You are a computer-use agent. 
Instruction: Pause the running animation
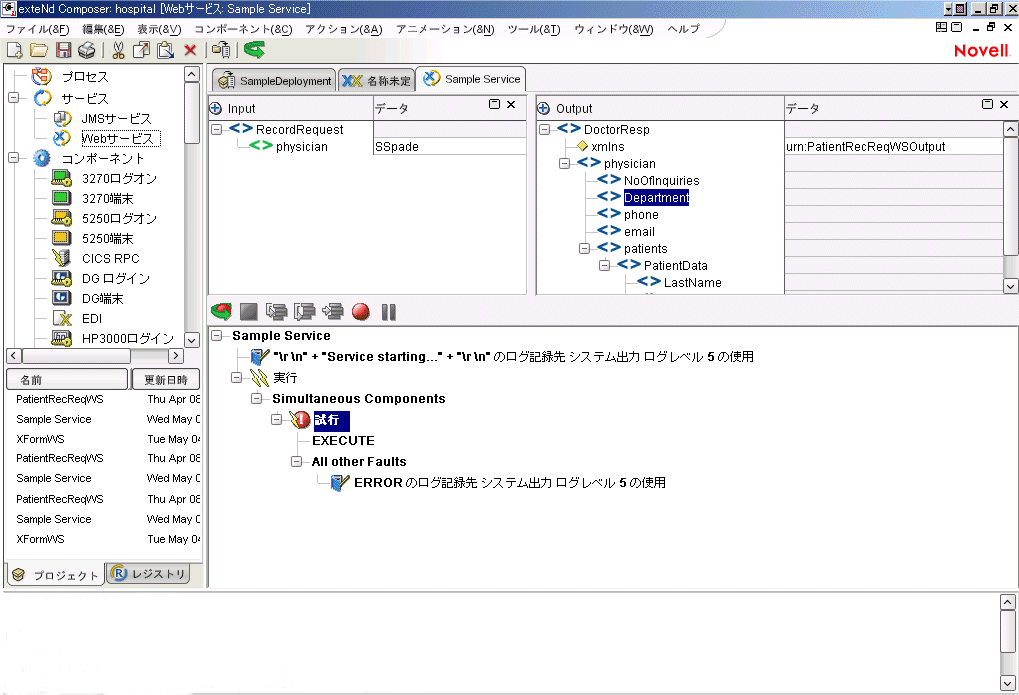tap(388, 312)
